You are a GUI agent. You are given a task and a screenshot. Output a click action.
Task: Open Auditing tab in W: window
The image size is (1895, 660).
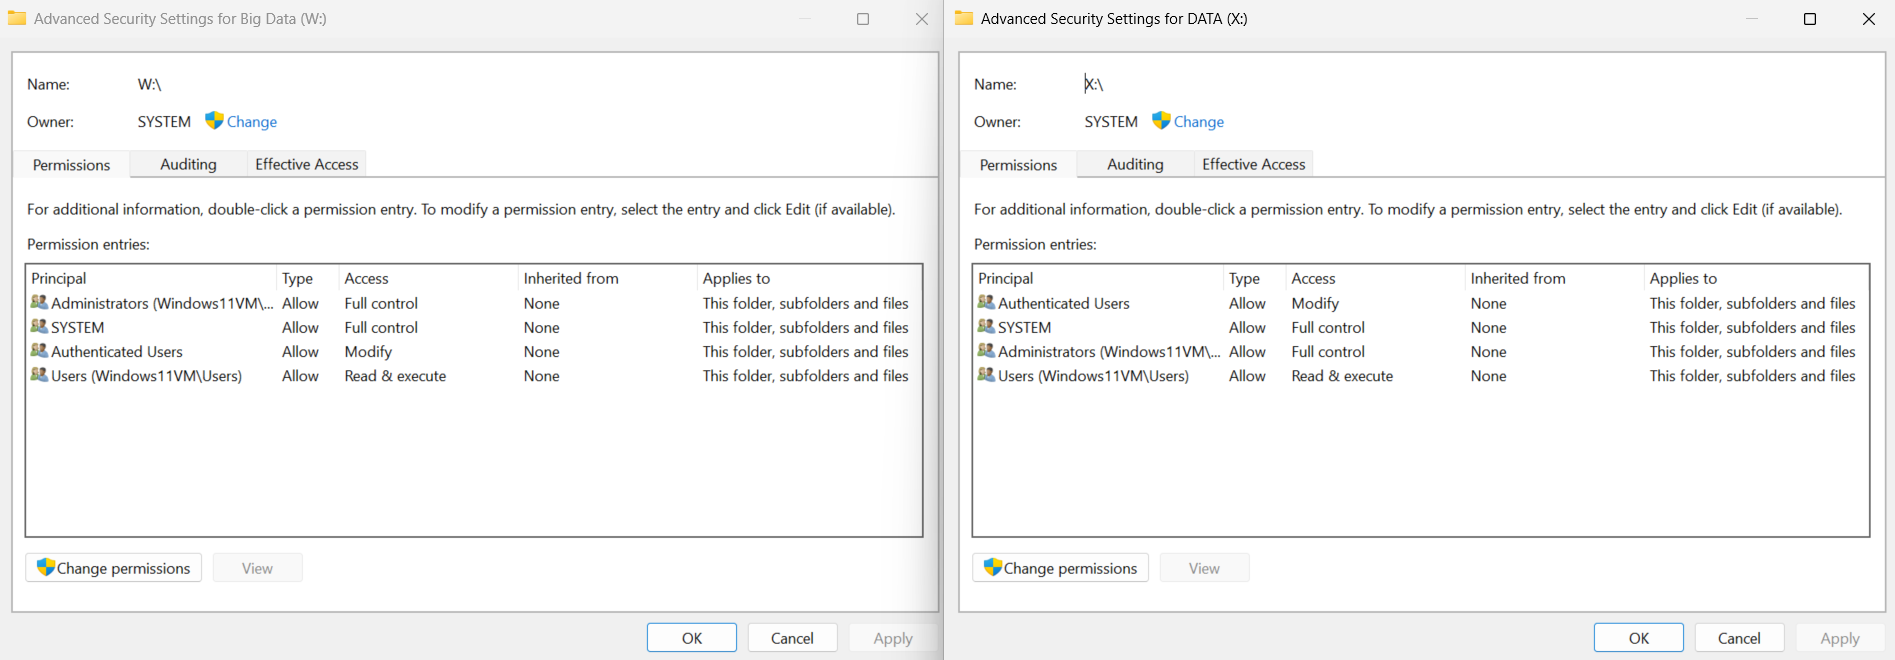188,164
